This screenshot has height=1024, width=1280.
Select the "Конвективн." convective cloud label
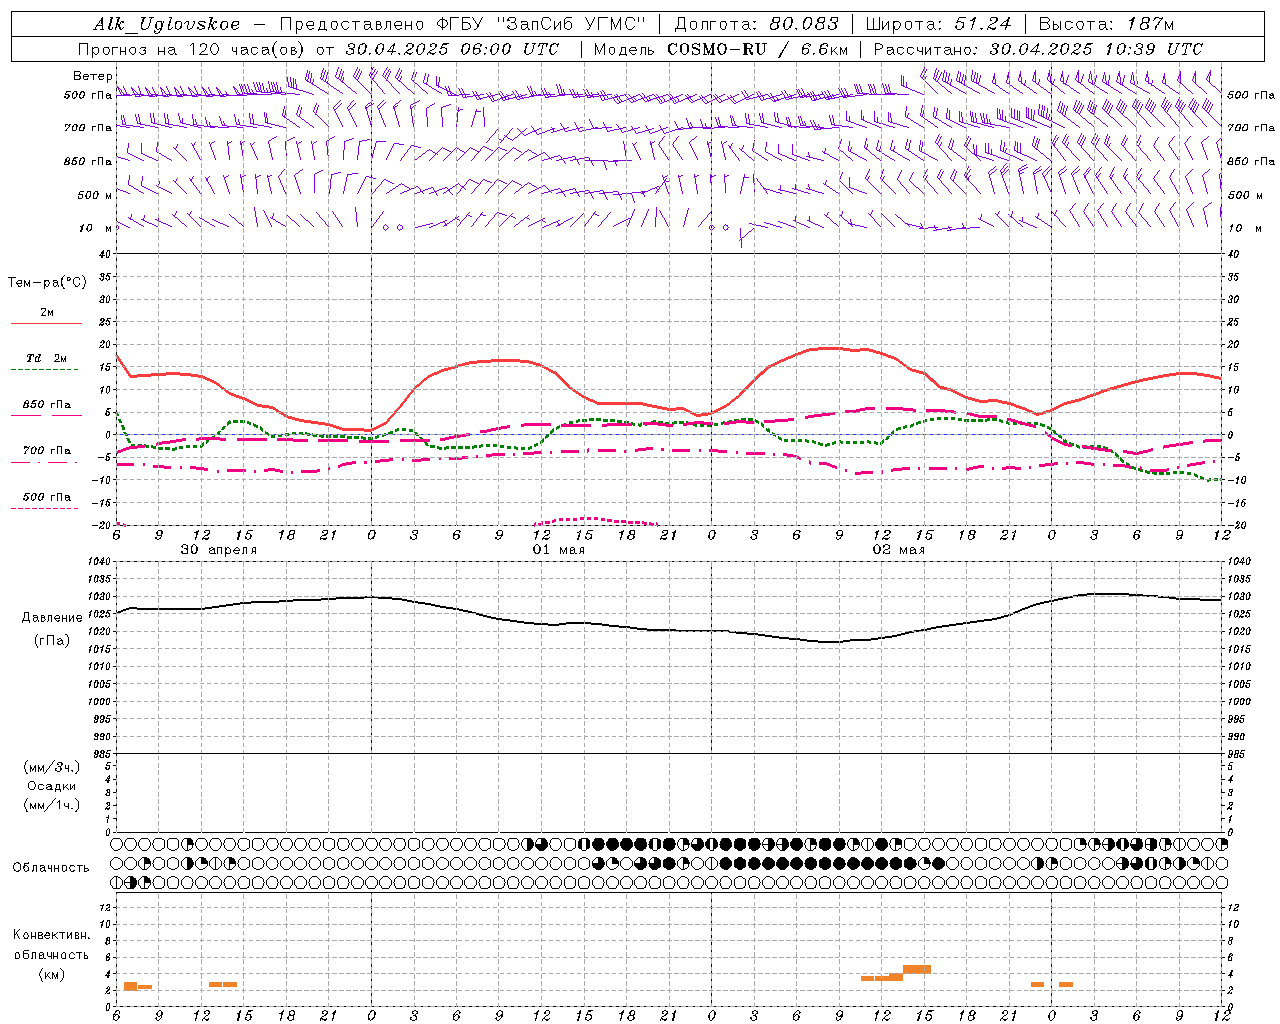[52, 935]
